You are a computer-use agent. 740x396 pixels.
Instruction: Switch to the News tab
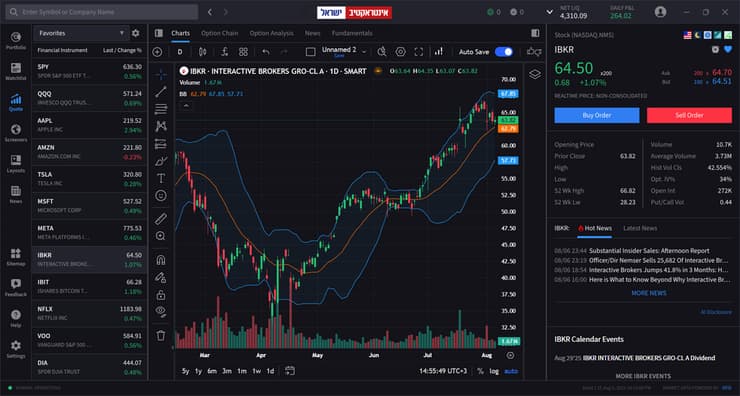click(312, 33)
